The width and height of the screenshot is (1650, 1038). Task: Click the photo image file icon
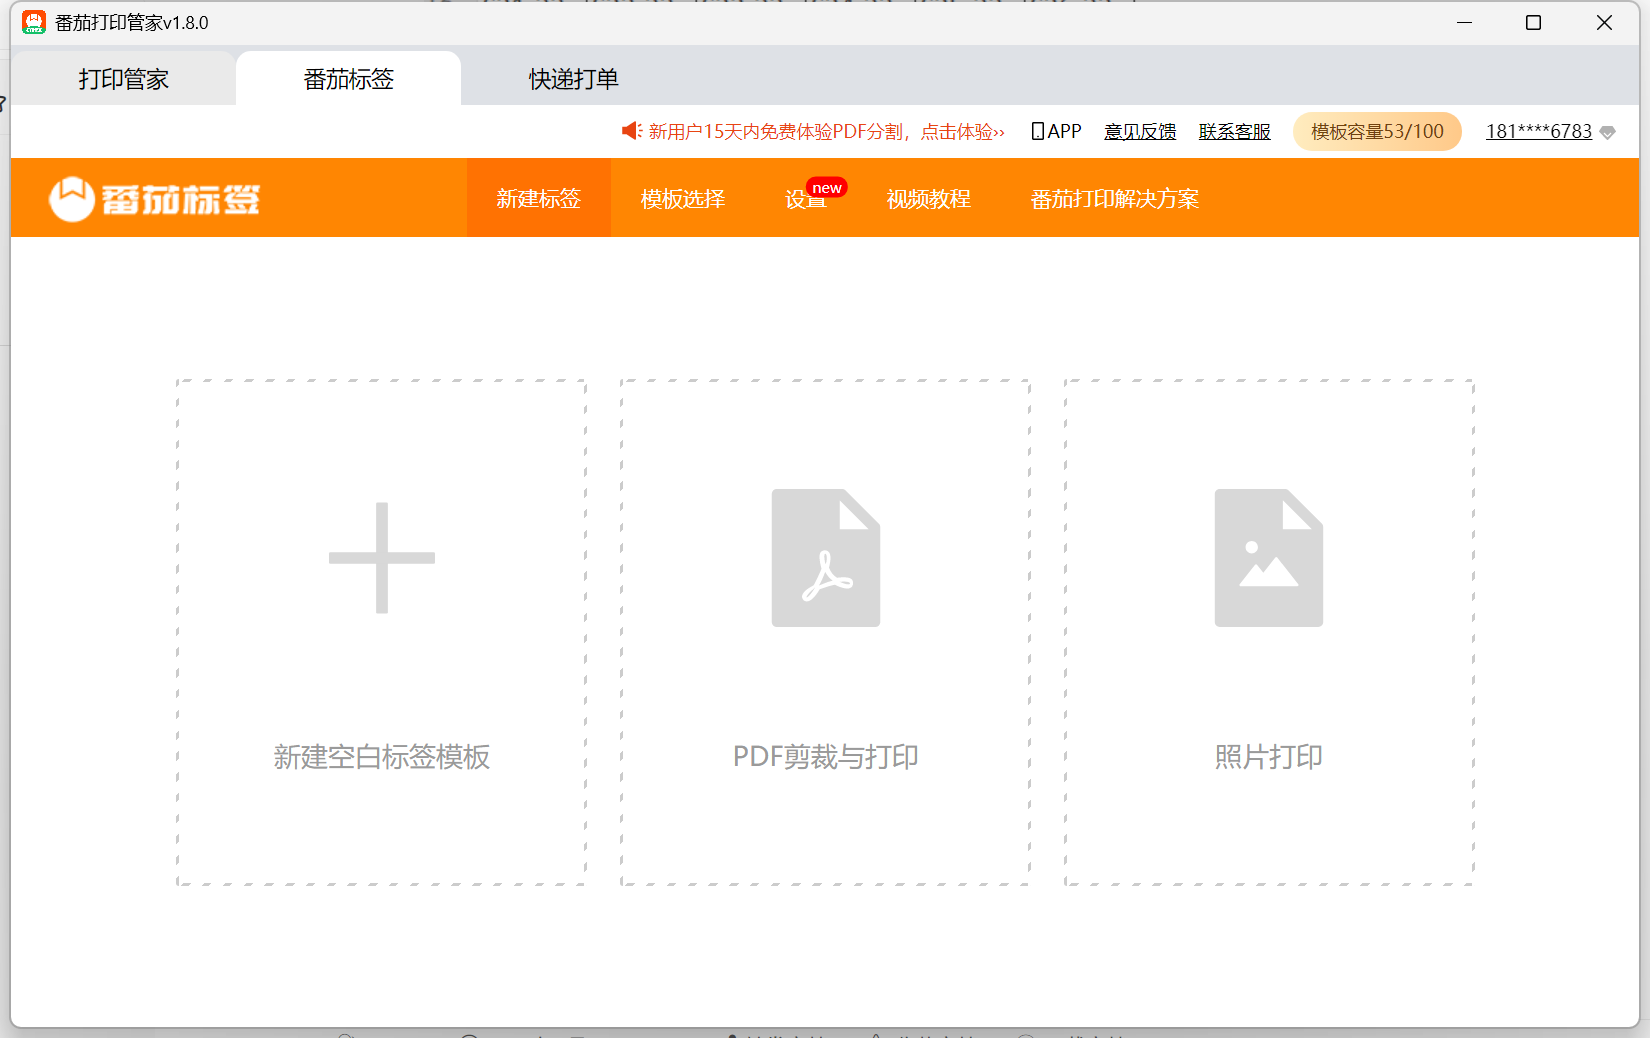pyautogui.click(x=1269, y=558)
